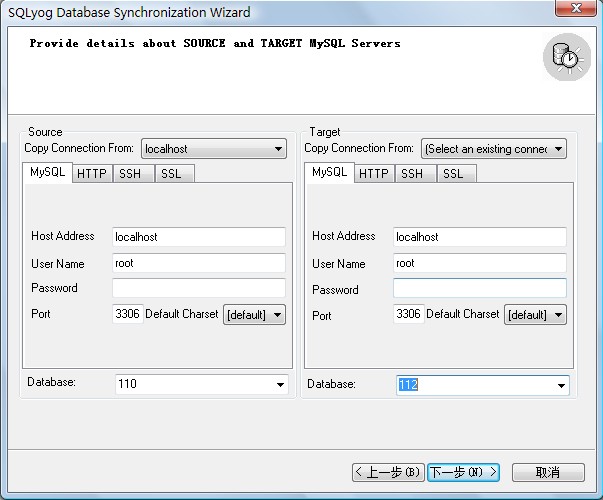Focus the Source Port field

pos(128,314)
